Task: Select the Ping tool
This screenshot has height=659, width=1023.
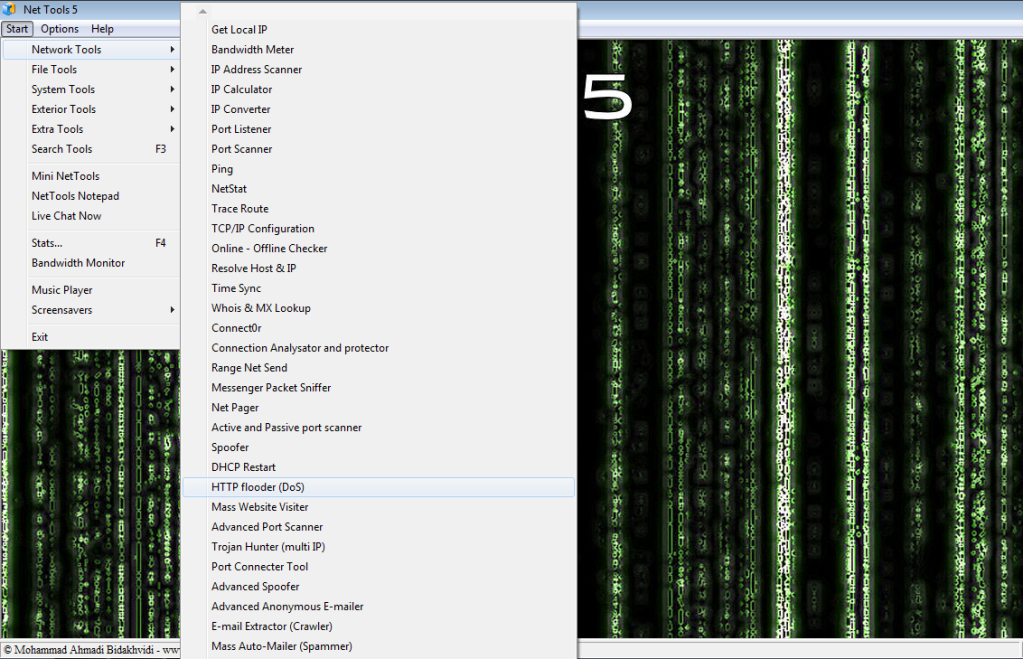Action: 378,169
